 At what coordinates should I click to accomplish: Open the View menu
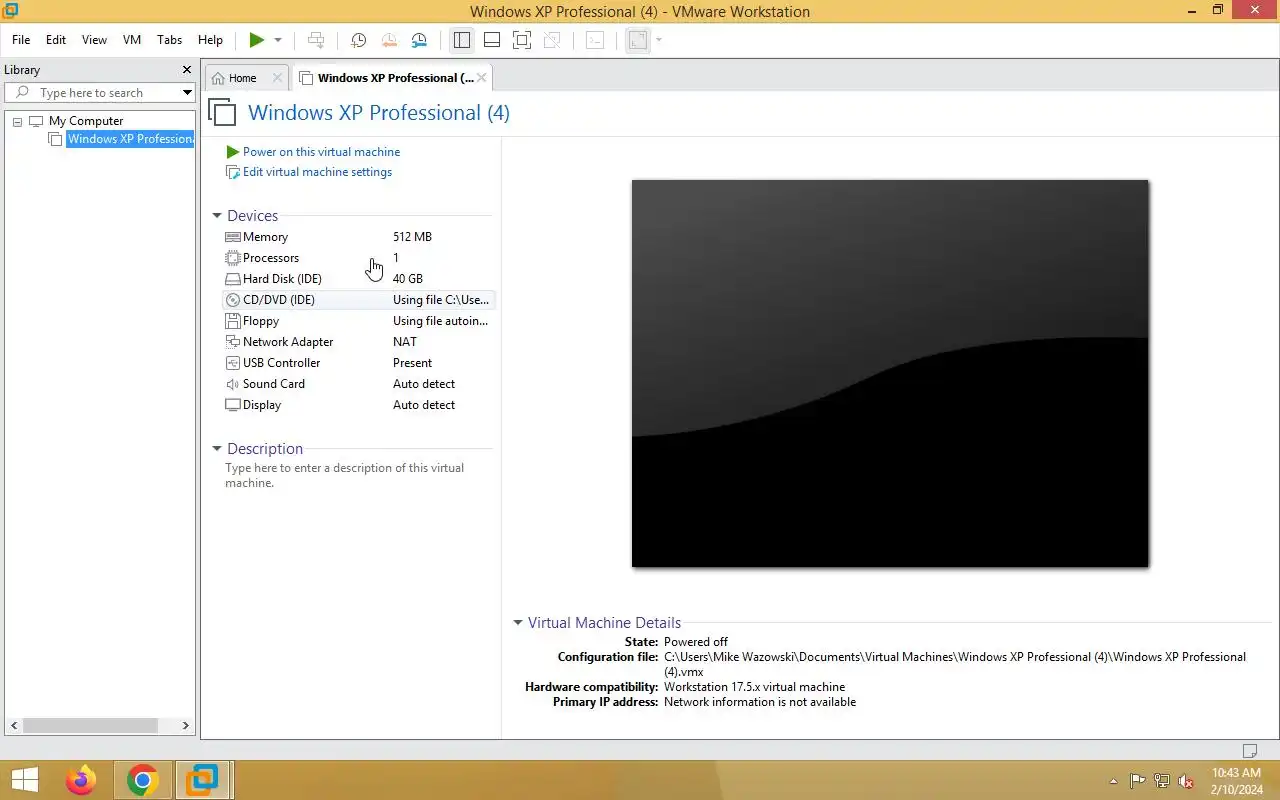[94, 40]
